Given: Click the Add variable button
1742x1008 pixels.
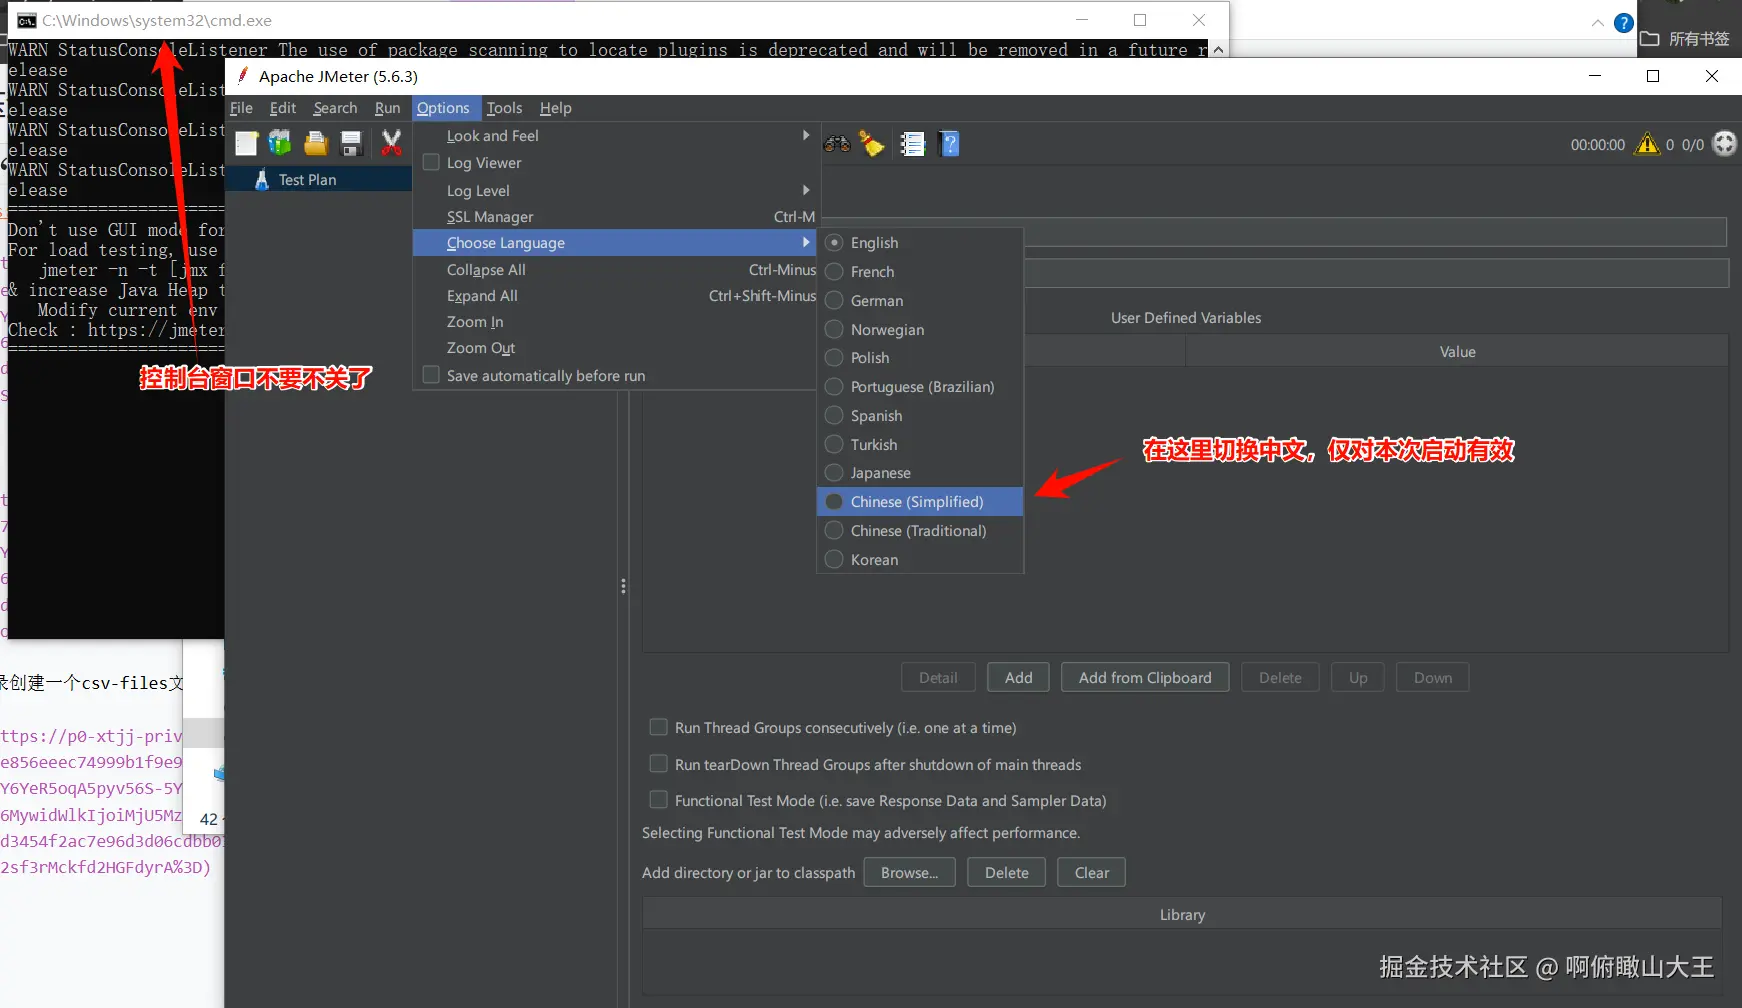Looking at the screenshot, I should tap(1018, 678).
